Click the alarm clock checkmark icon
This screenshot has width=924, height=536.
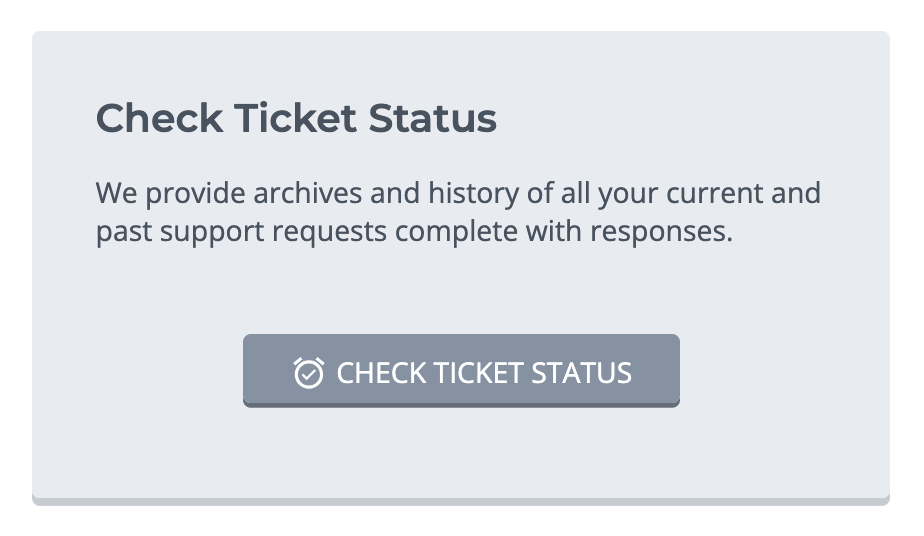[308, 373]
